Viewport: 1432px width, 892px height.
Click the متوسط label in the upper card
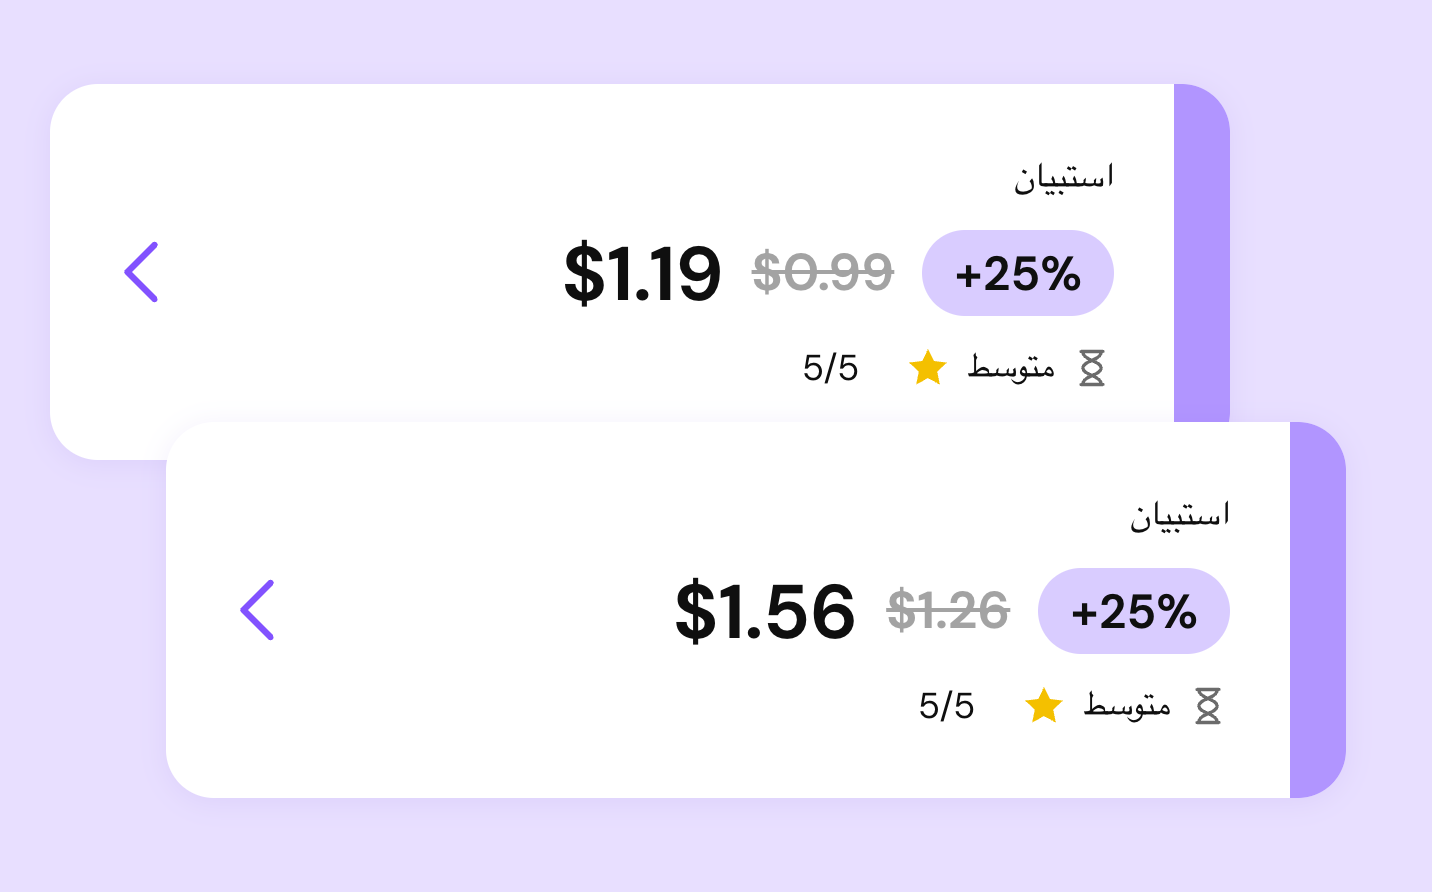1011,367
